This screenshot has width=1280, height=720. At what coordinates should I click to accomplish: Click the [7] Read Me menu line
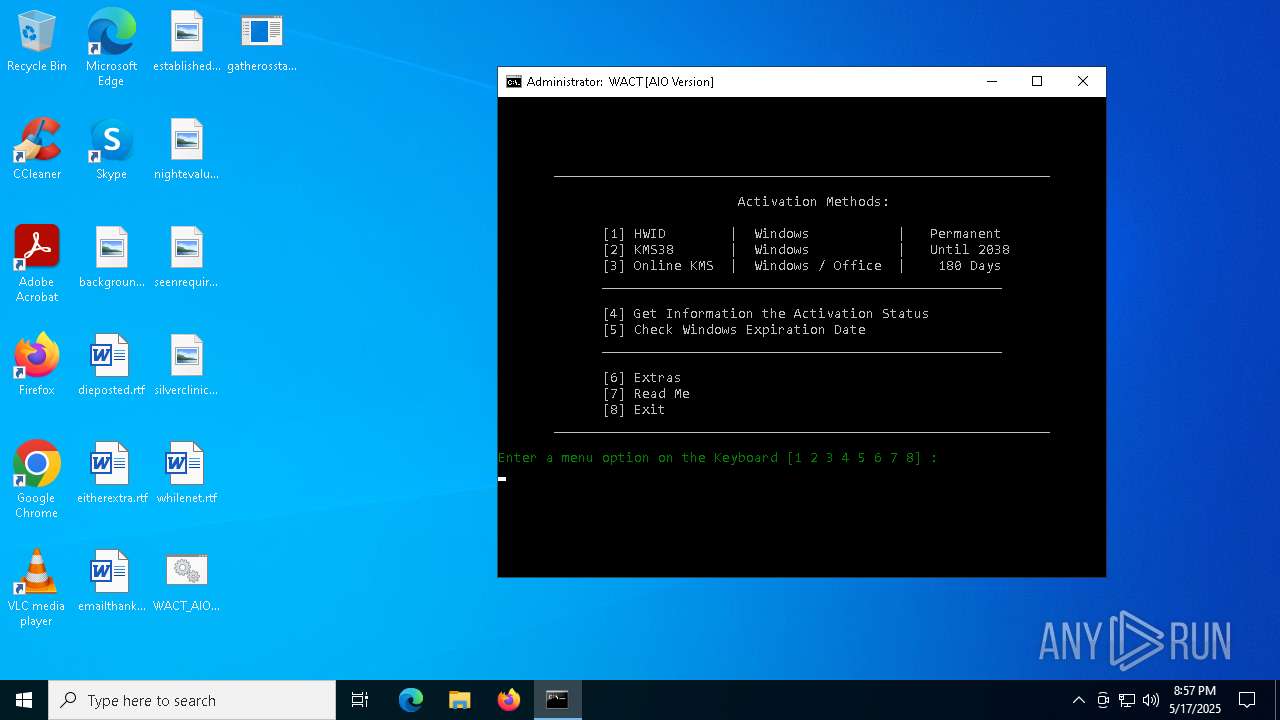coord(646,394)
